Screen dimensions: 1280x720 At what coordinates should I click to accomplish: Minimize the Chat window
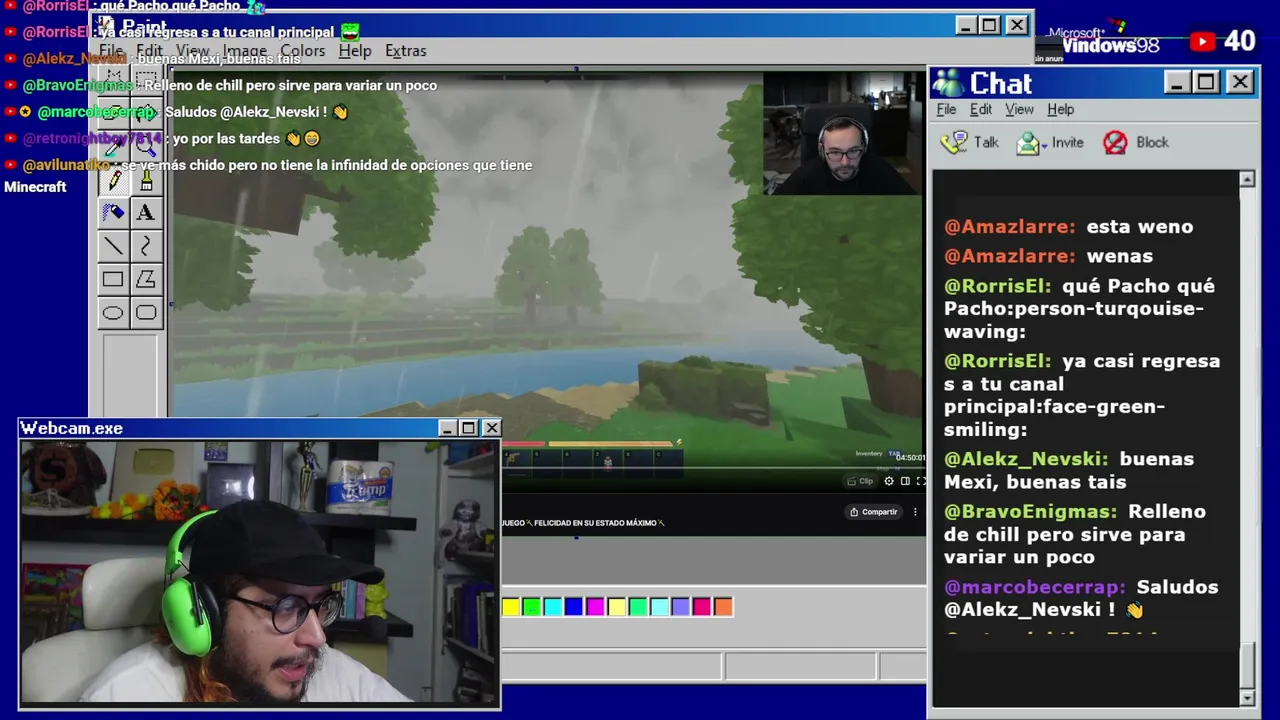tap(1178, 82)
